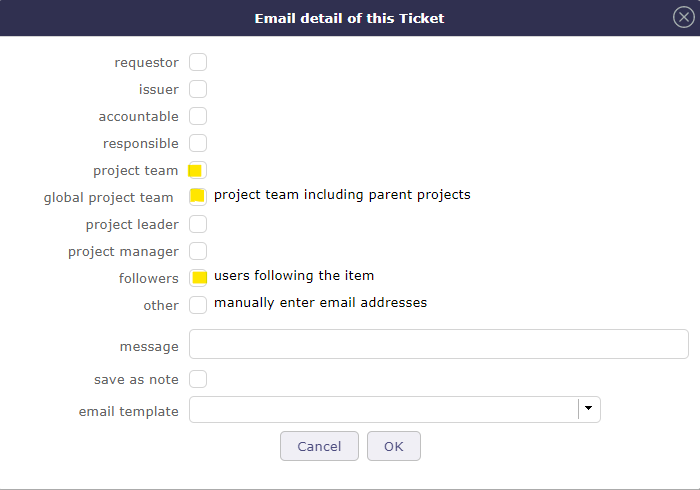Enable the requestor checkbox
This screenshot has width=700, height=490.
point(198,63)
